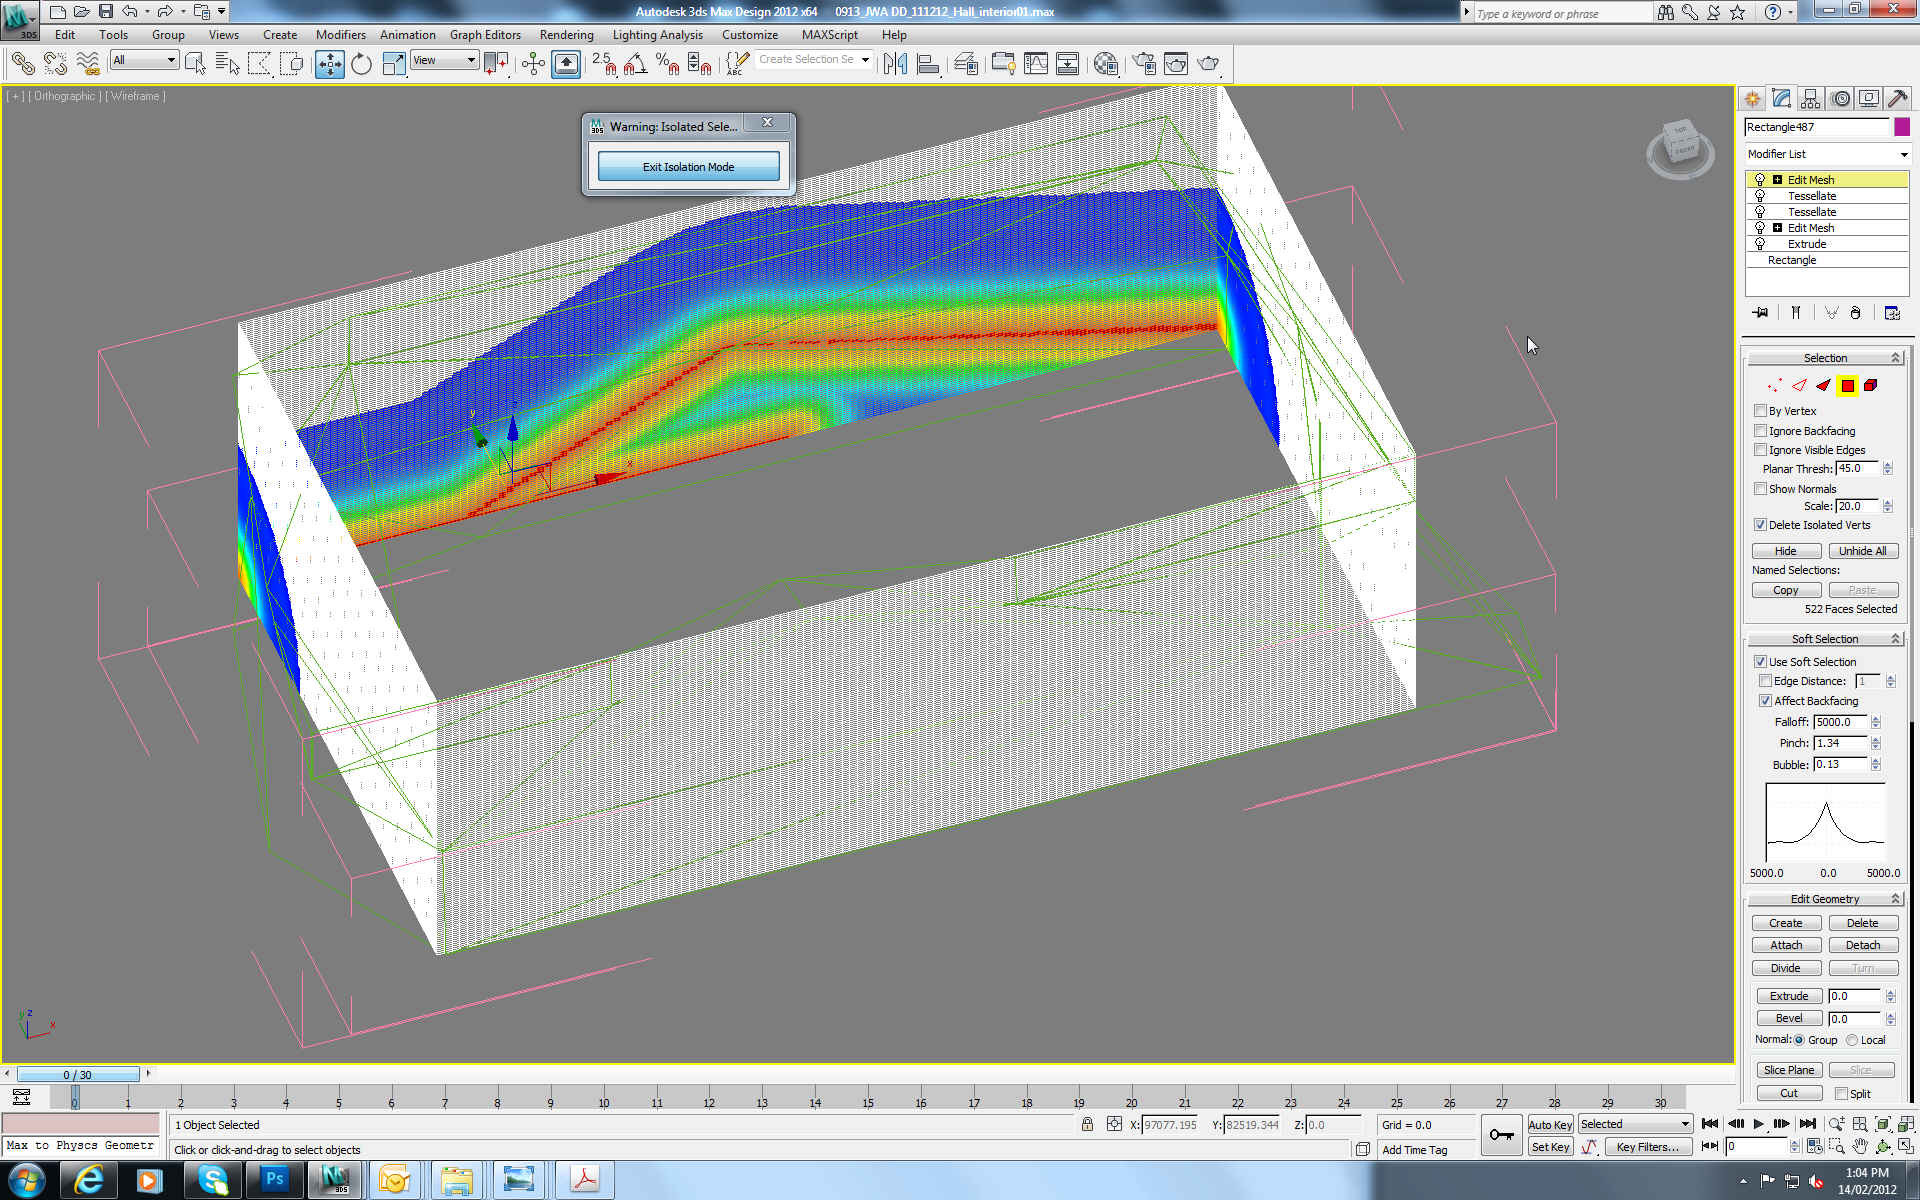
Task: Click the time slider 0 / 30
Action: pos(77,1075)
